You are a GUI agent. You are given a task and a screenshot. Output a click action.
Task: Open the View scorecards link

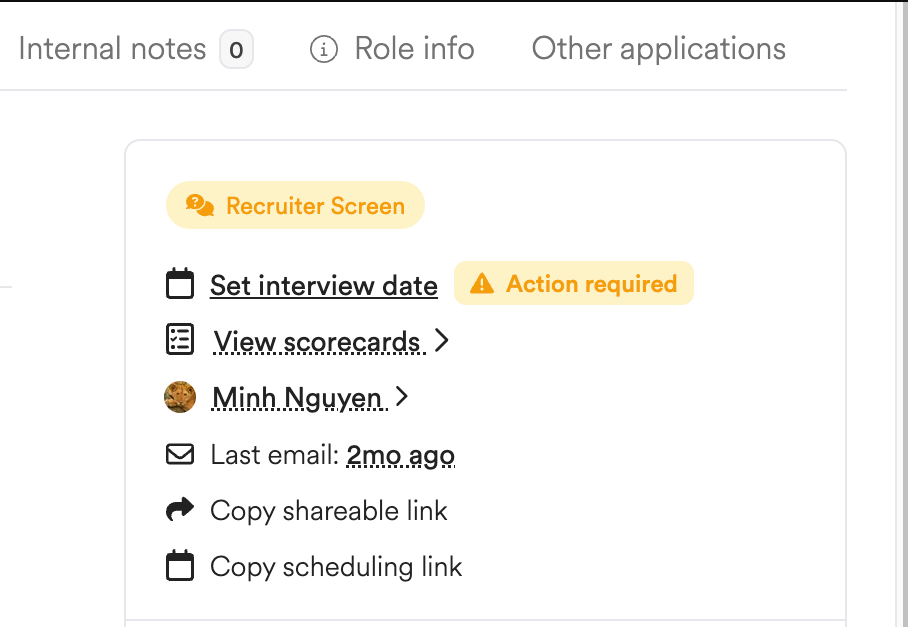[319, 342]
